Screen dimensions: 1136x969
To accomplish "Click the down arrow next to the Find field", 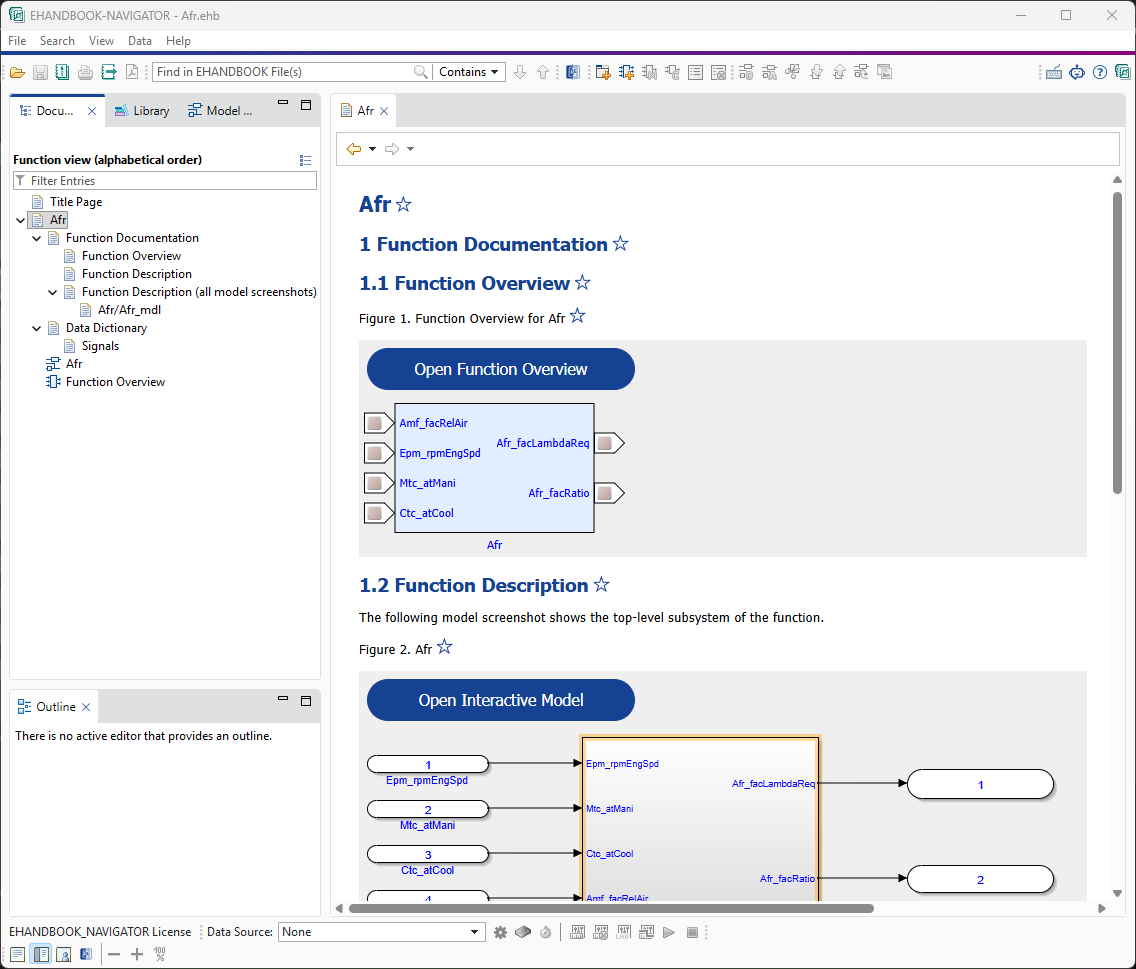I will point(519,72).
